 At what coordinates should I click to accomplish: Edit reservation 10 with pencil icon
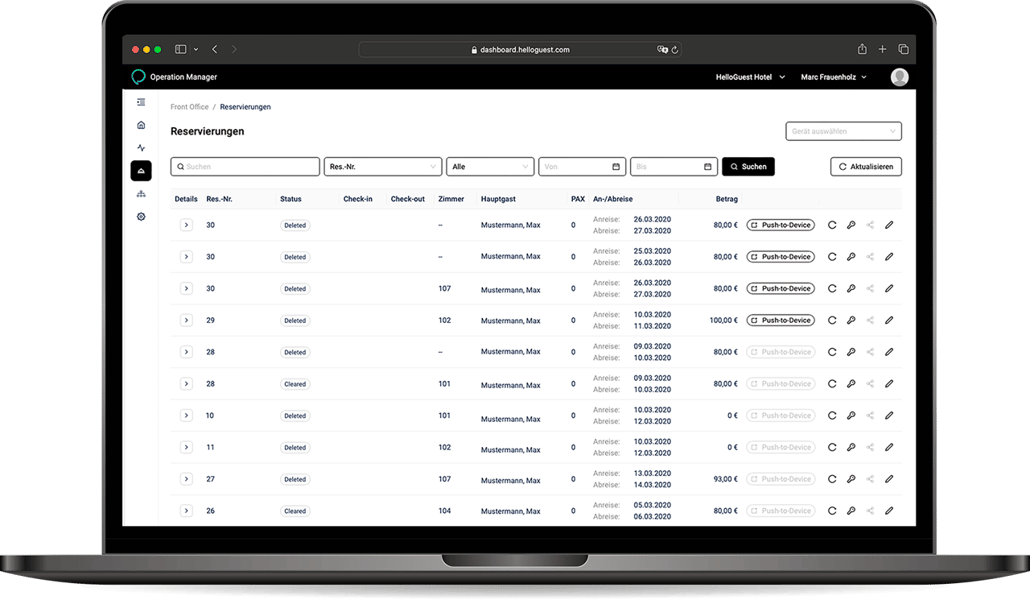[x=889, y=415]
